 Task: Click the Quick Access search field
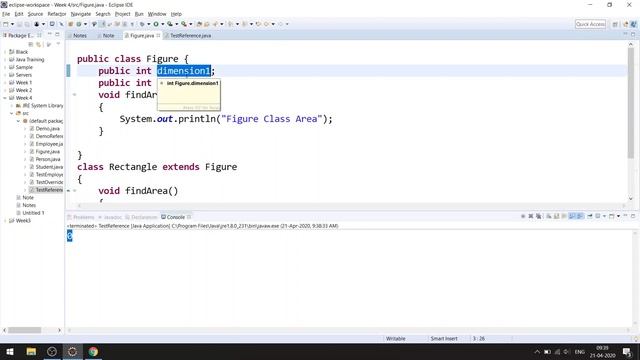(590, 24)
